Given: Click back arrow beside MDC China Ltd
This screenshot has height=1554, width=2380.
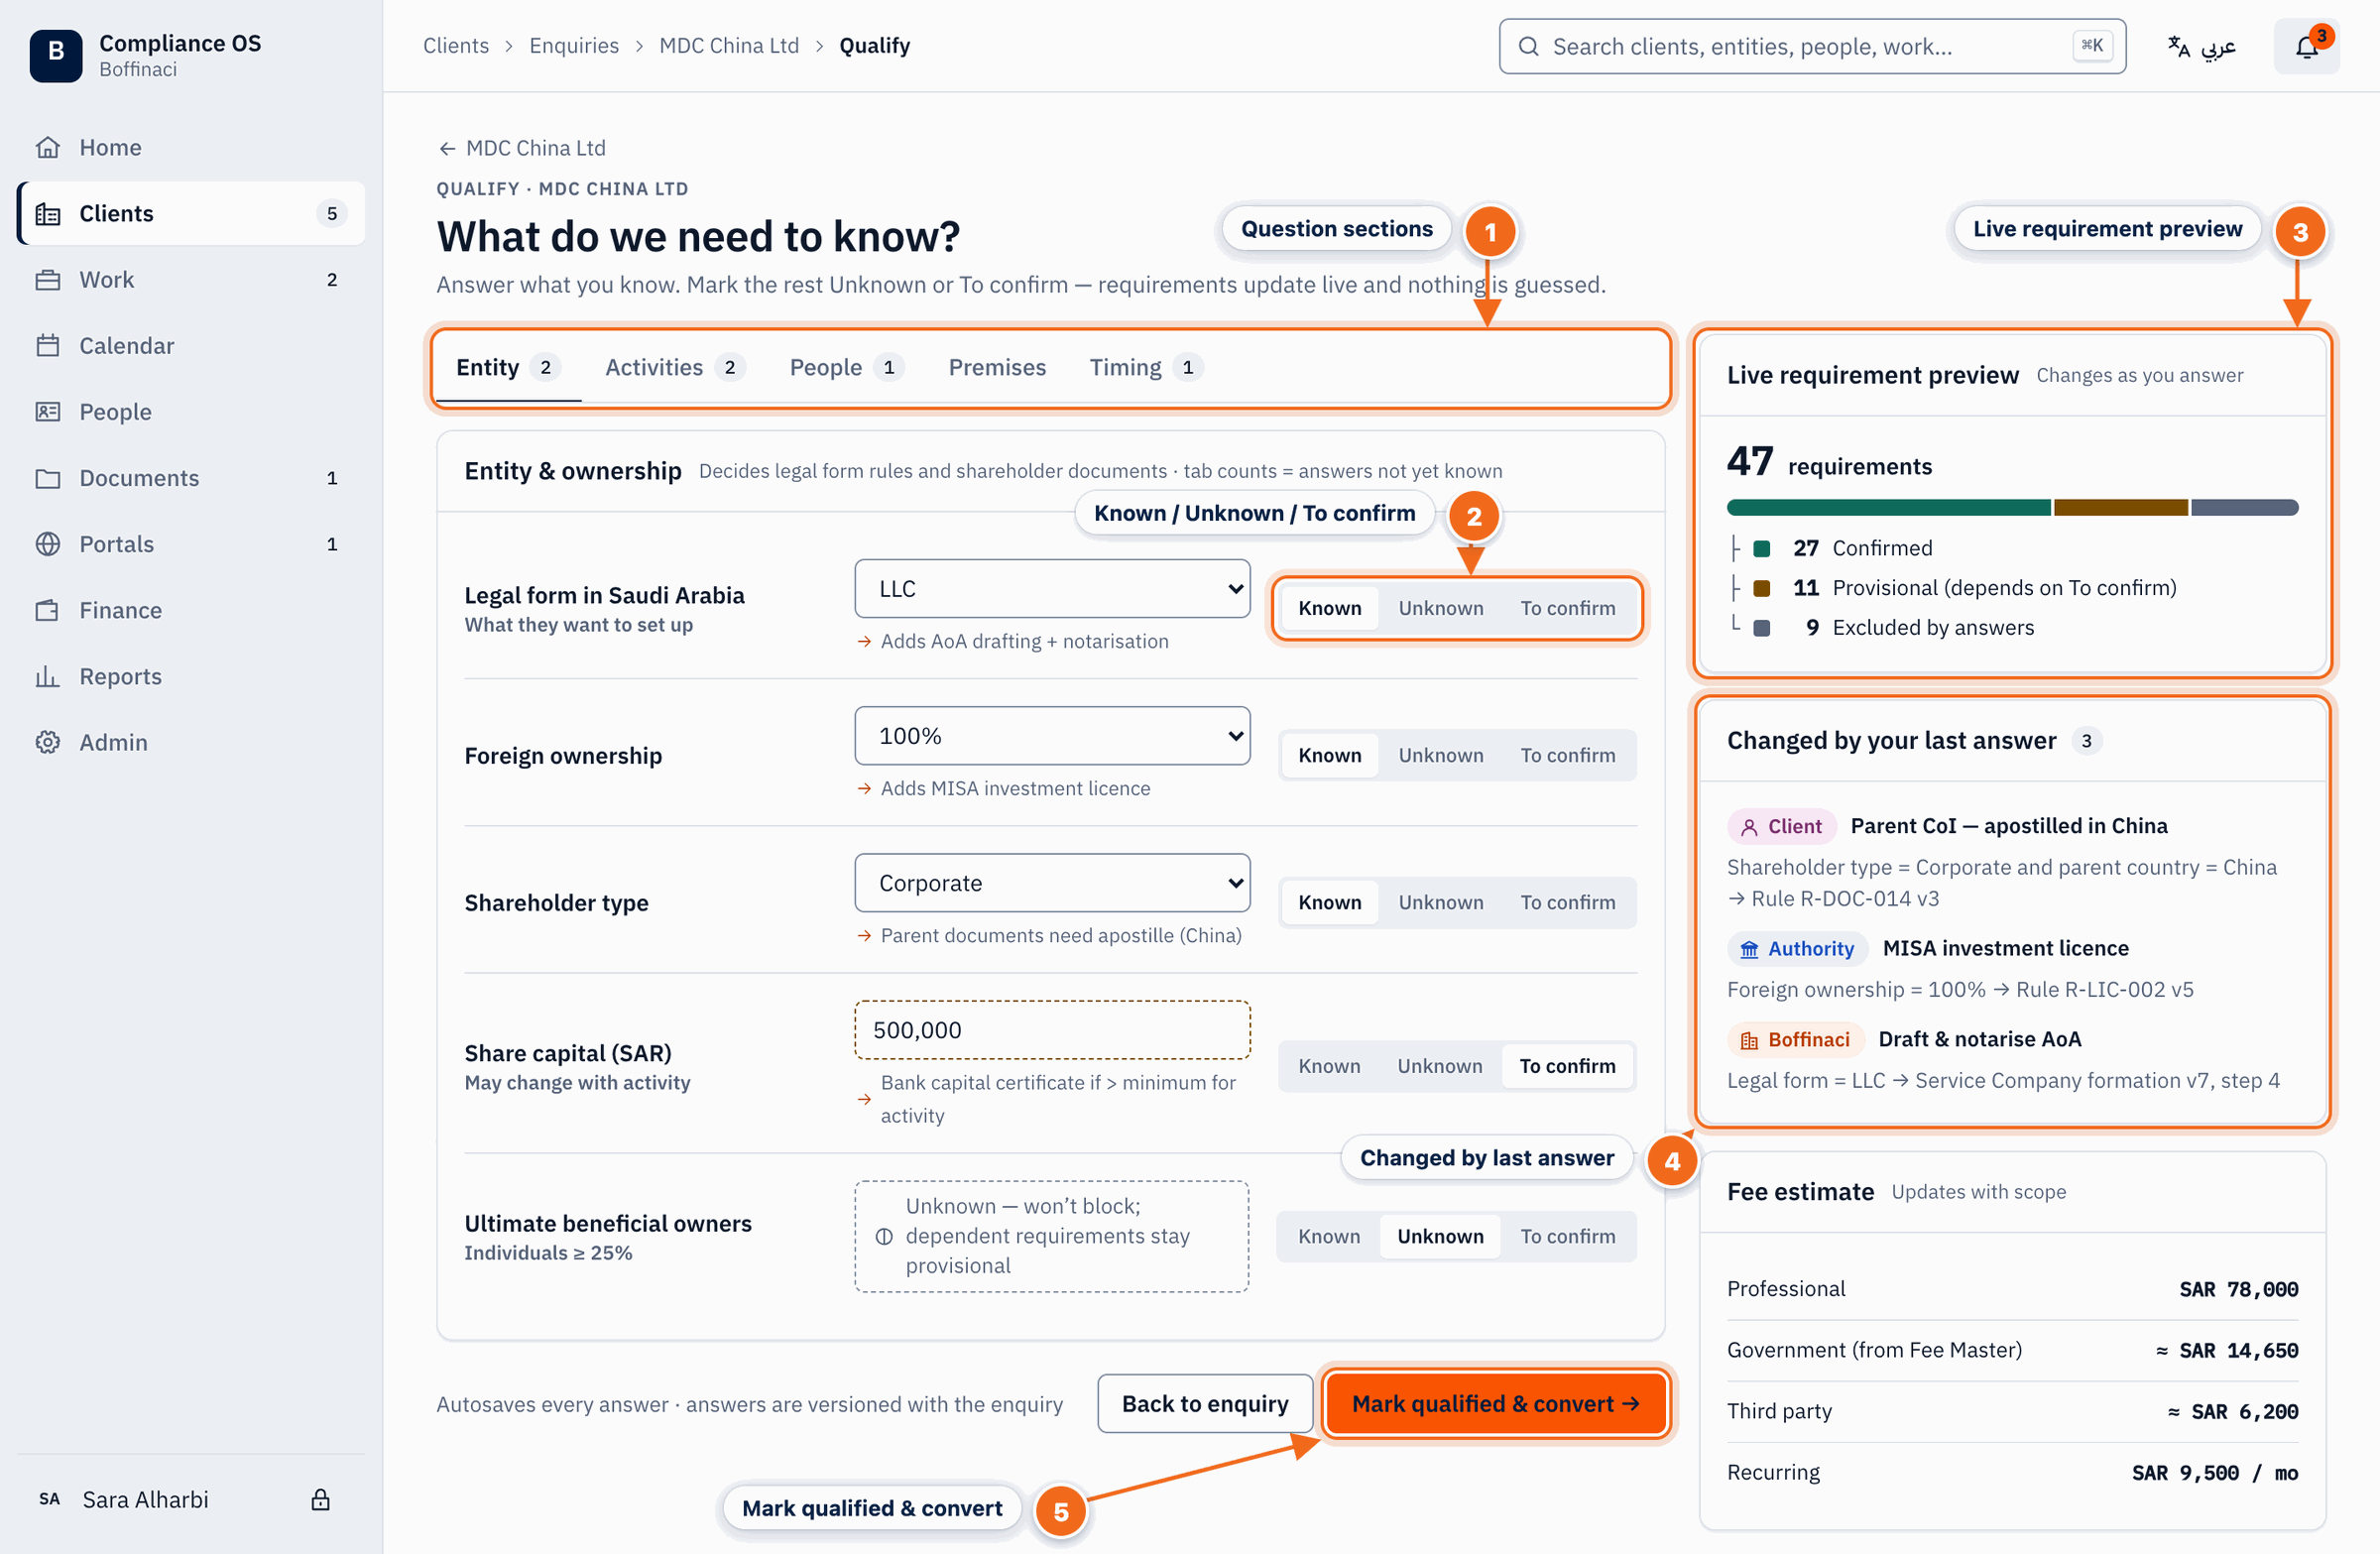Looking at the screenshot, I should click(x=447, y=148).
